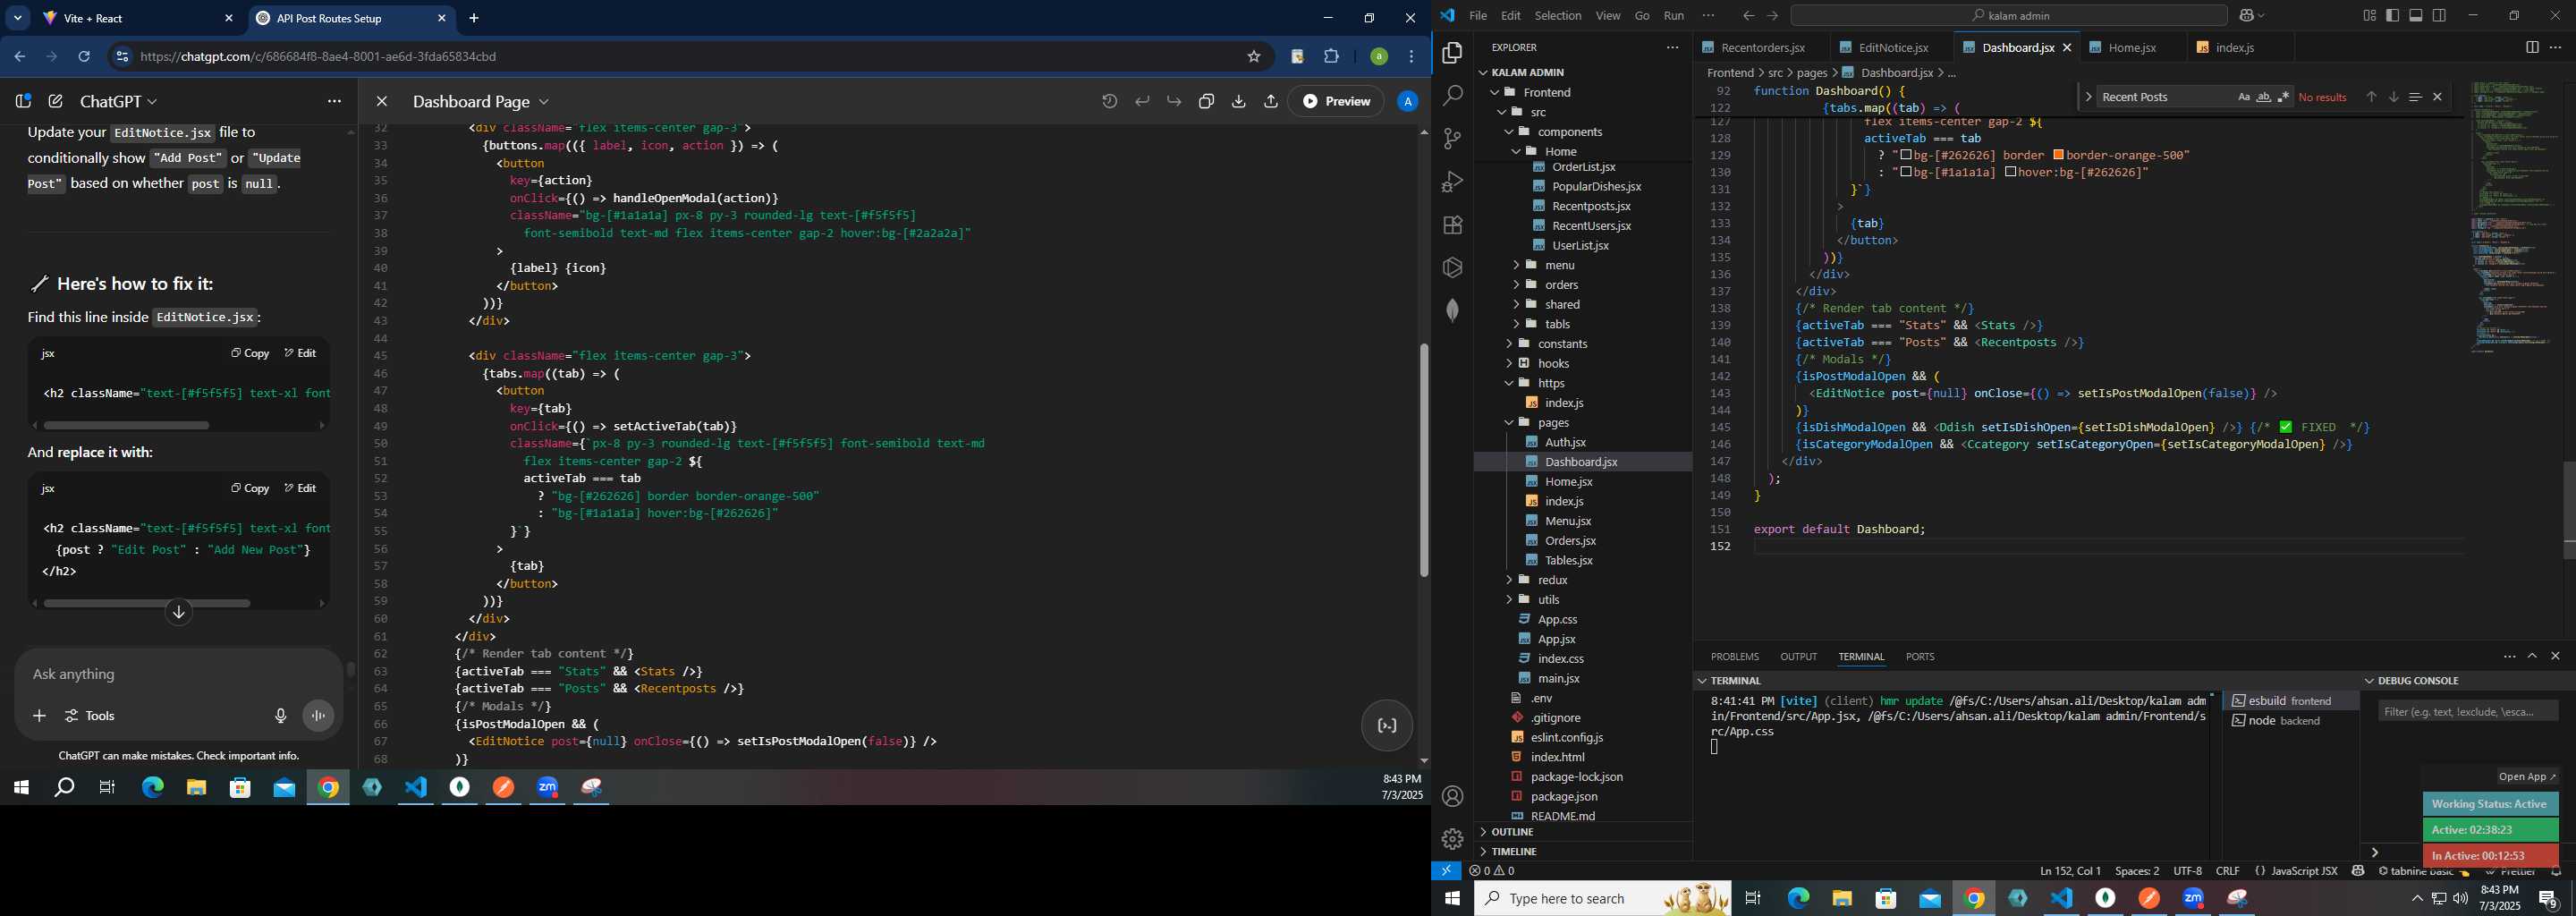This screenshot has width=2576, height=916.
Task: Toggle Match Whole Word in find widget
Action: (2264, 97)
